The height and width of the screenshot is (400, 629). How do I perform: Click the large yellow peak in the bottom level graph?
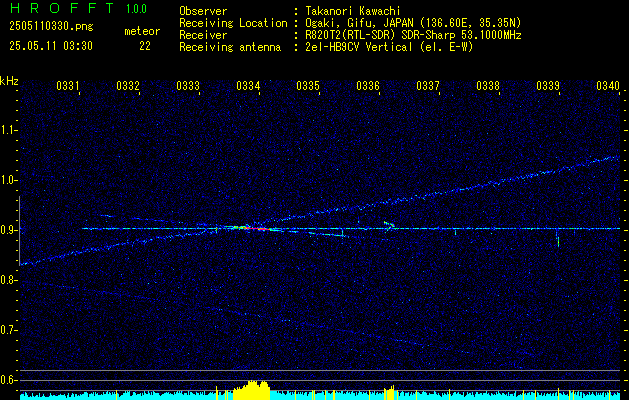tap(252, 390)
